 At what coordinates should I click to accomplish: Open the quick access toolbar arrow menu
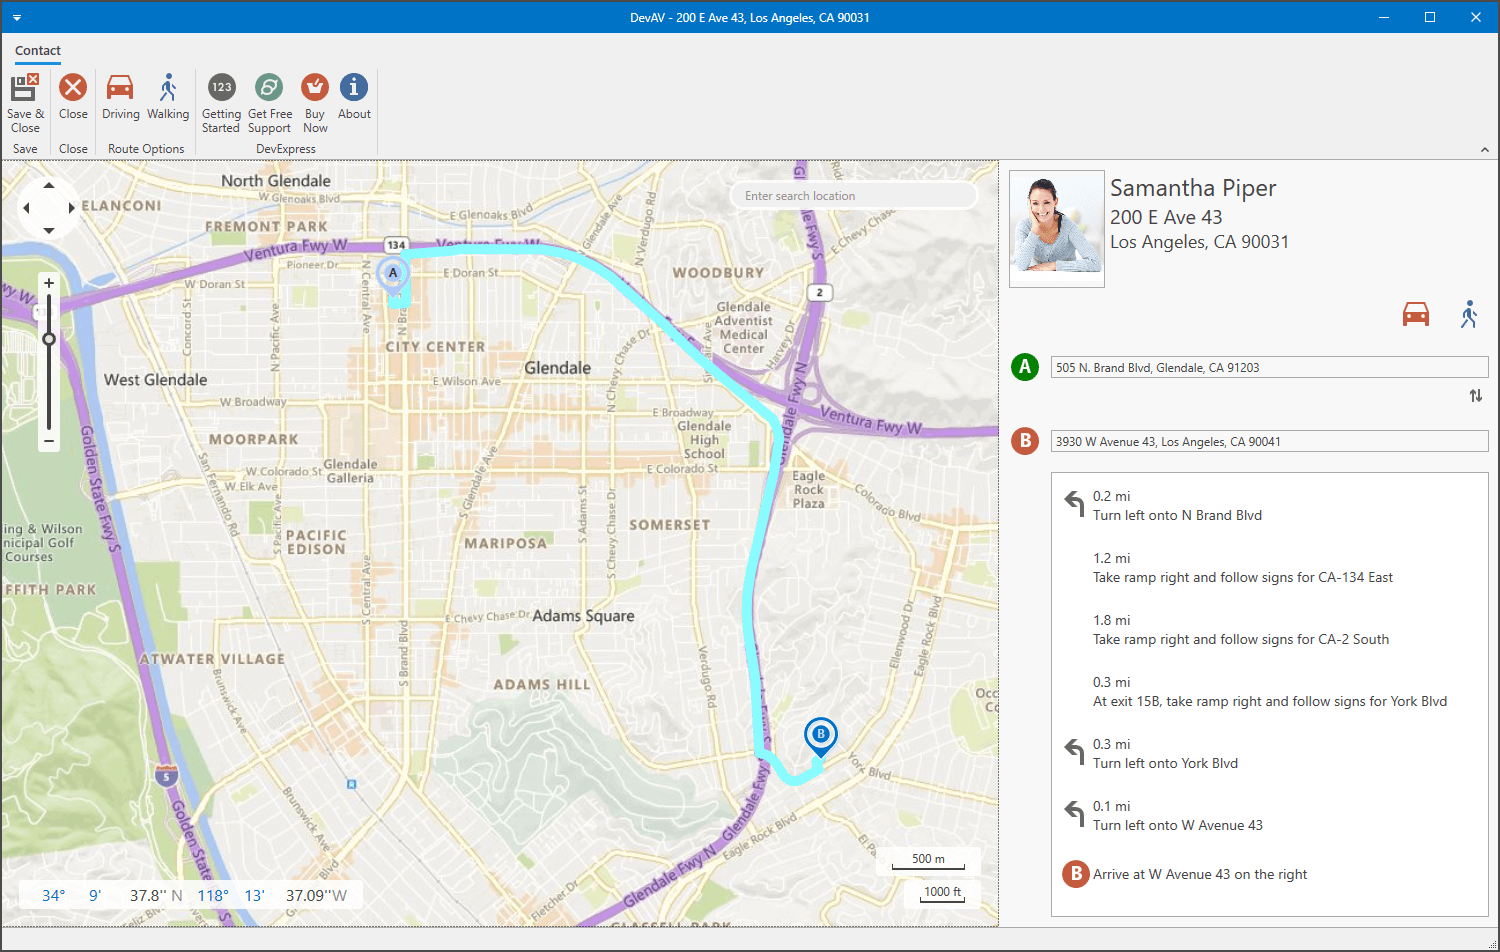16,17
